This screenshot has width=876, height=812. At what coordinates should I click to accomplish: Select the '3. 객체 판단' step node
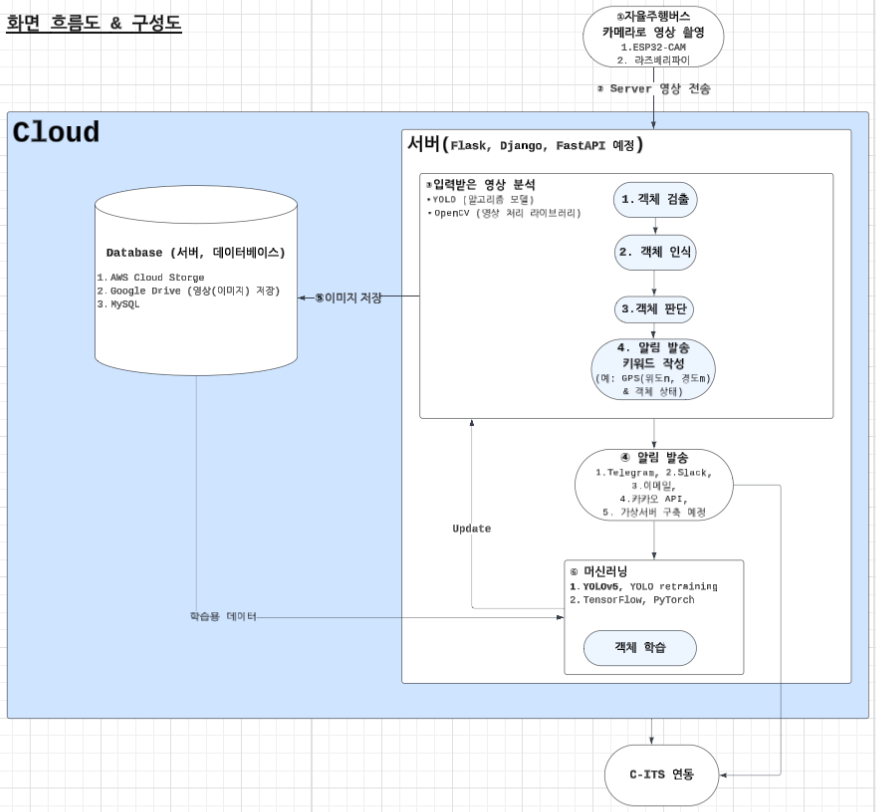tap(654, 310)
